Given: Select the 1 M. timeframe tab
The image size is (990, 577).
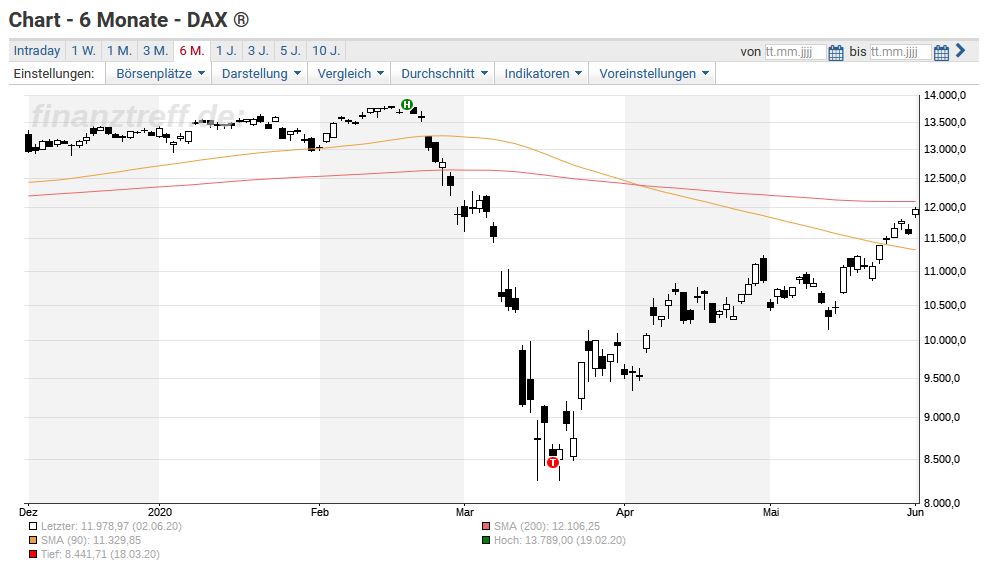Looking at the screenshot, I should (x=119, y=51).
